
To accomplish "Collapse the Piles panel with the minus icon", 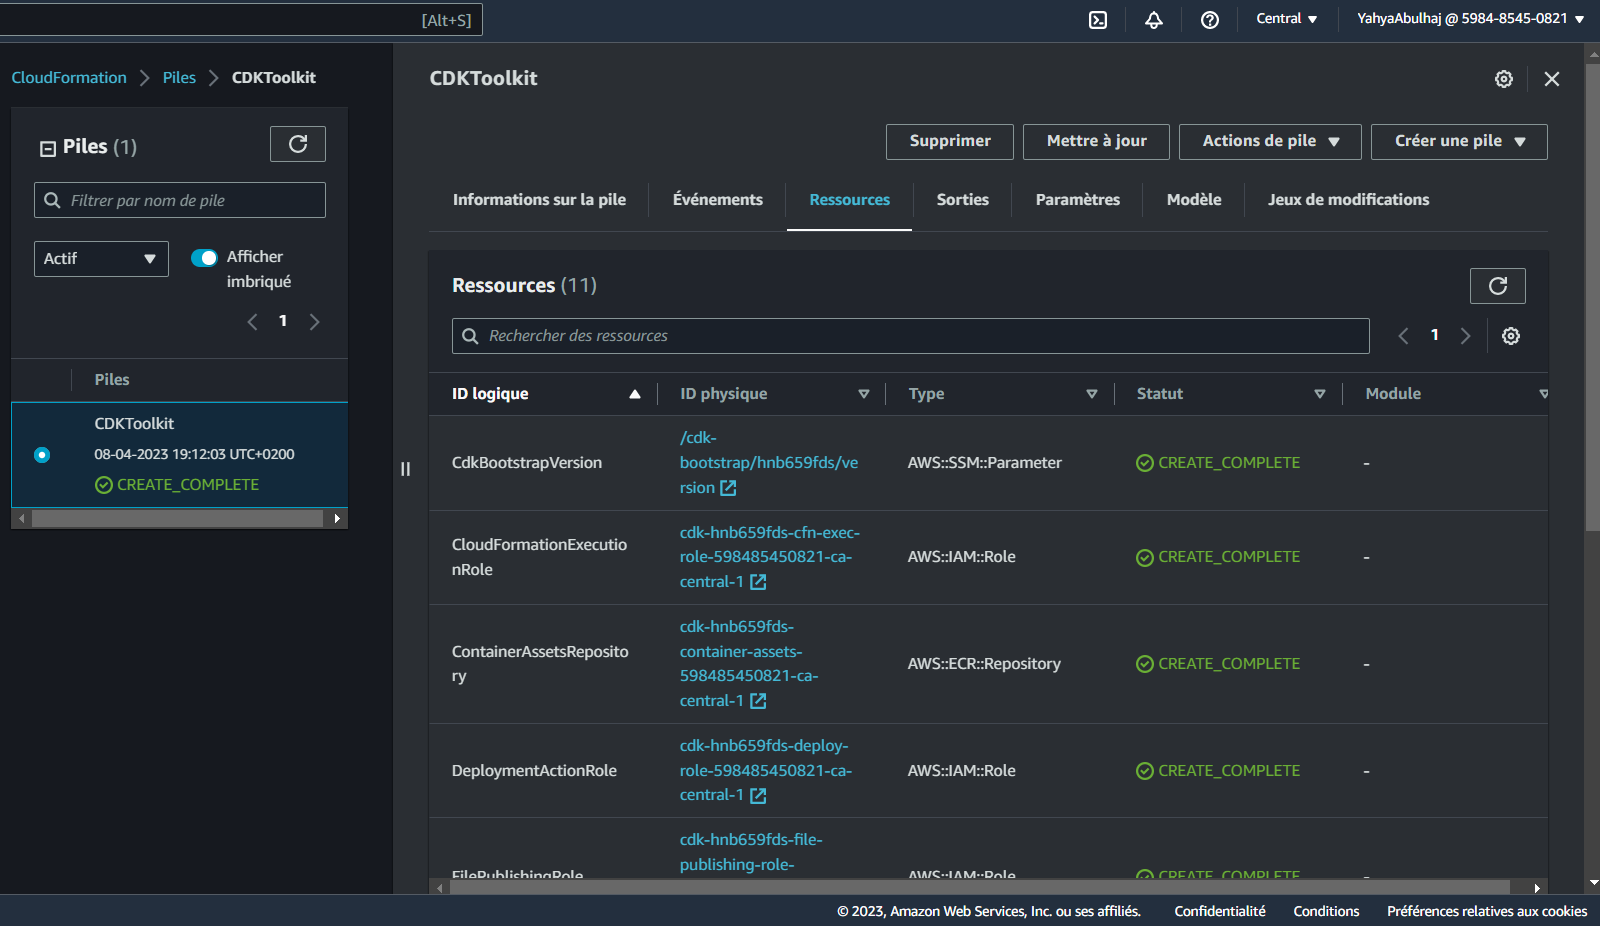I will [48, 148].
